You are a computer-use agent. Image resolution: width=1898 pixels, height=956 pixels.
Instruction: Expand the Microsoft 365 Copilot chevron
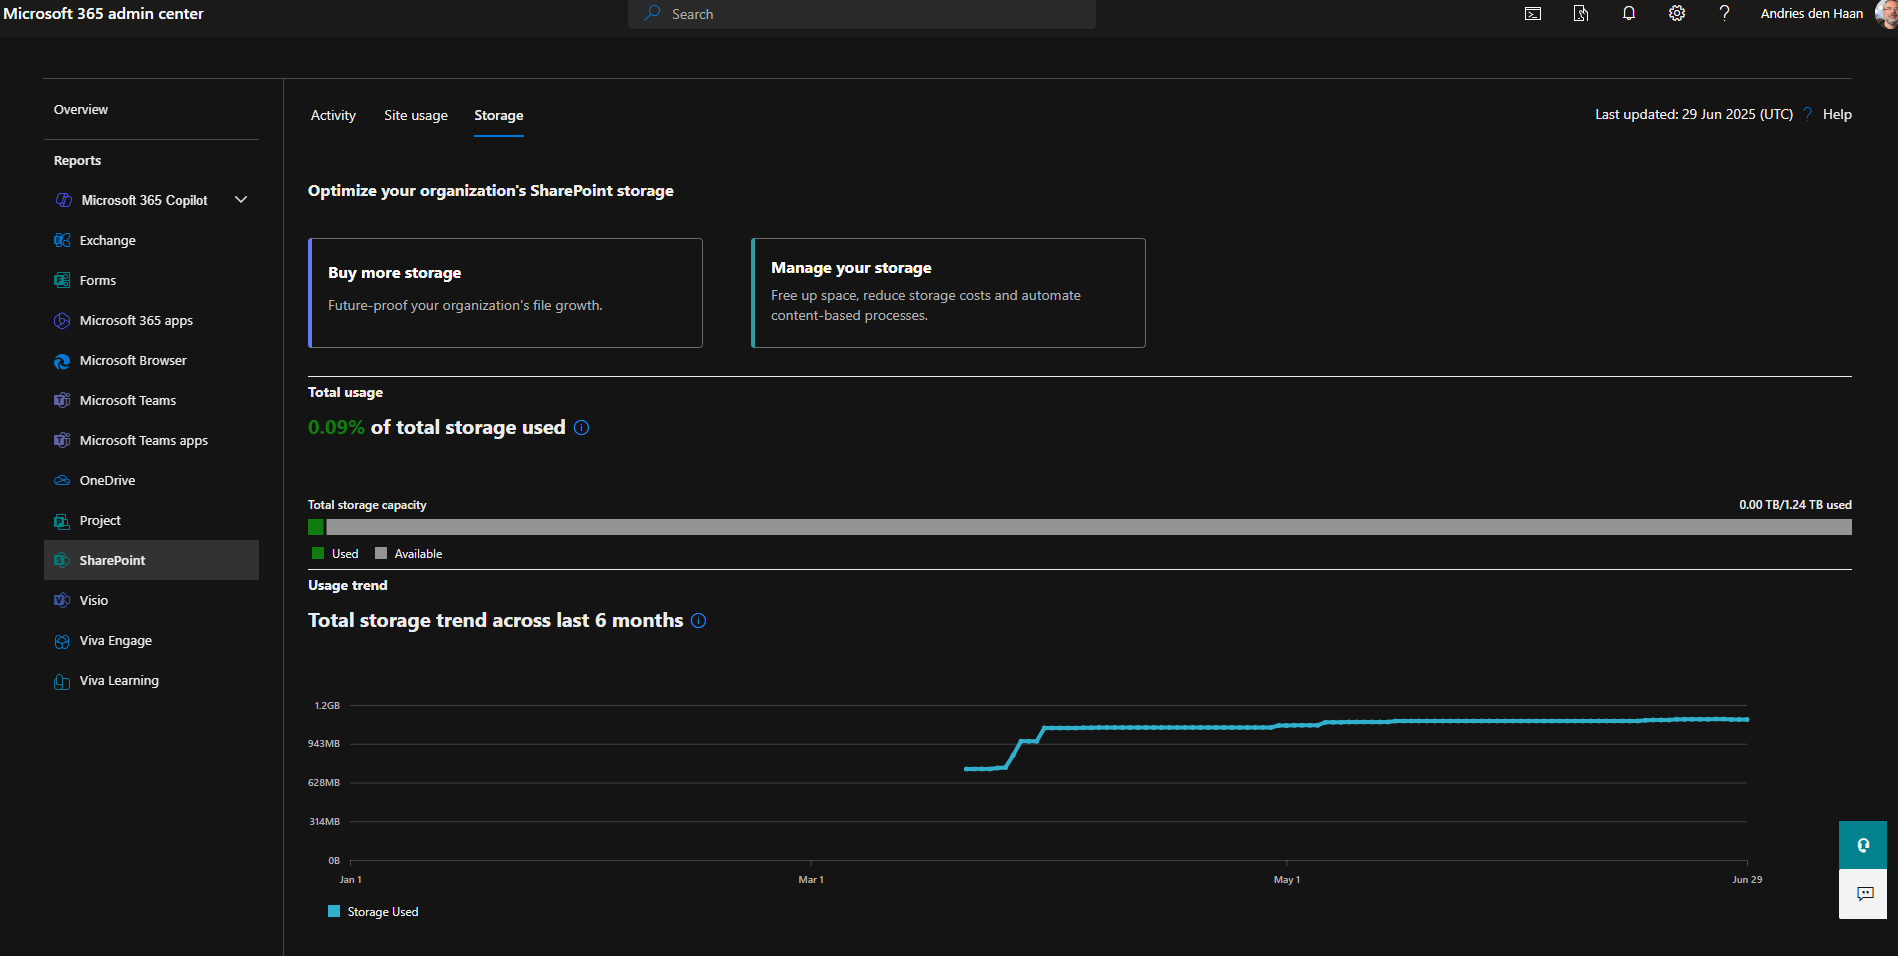240,200
